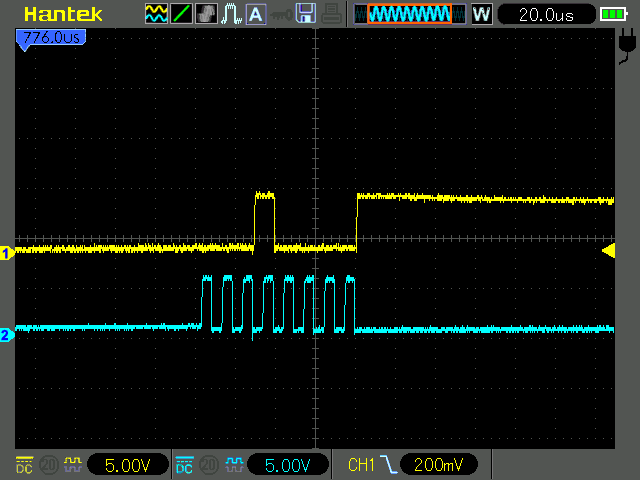Click the falling edge trigger slope icon
The image size is (640, 480).
tap(388, 464)
